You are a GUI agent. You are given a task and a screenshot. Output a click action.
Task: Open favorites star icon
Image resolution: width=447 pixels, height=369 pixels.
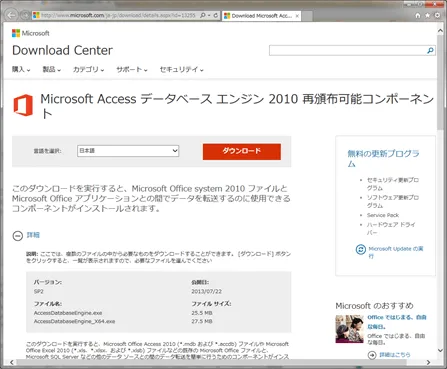click(427, 15)
